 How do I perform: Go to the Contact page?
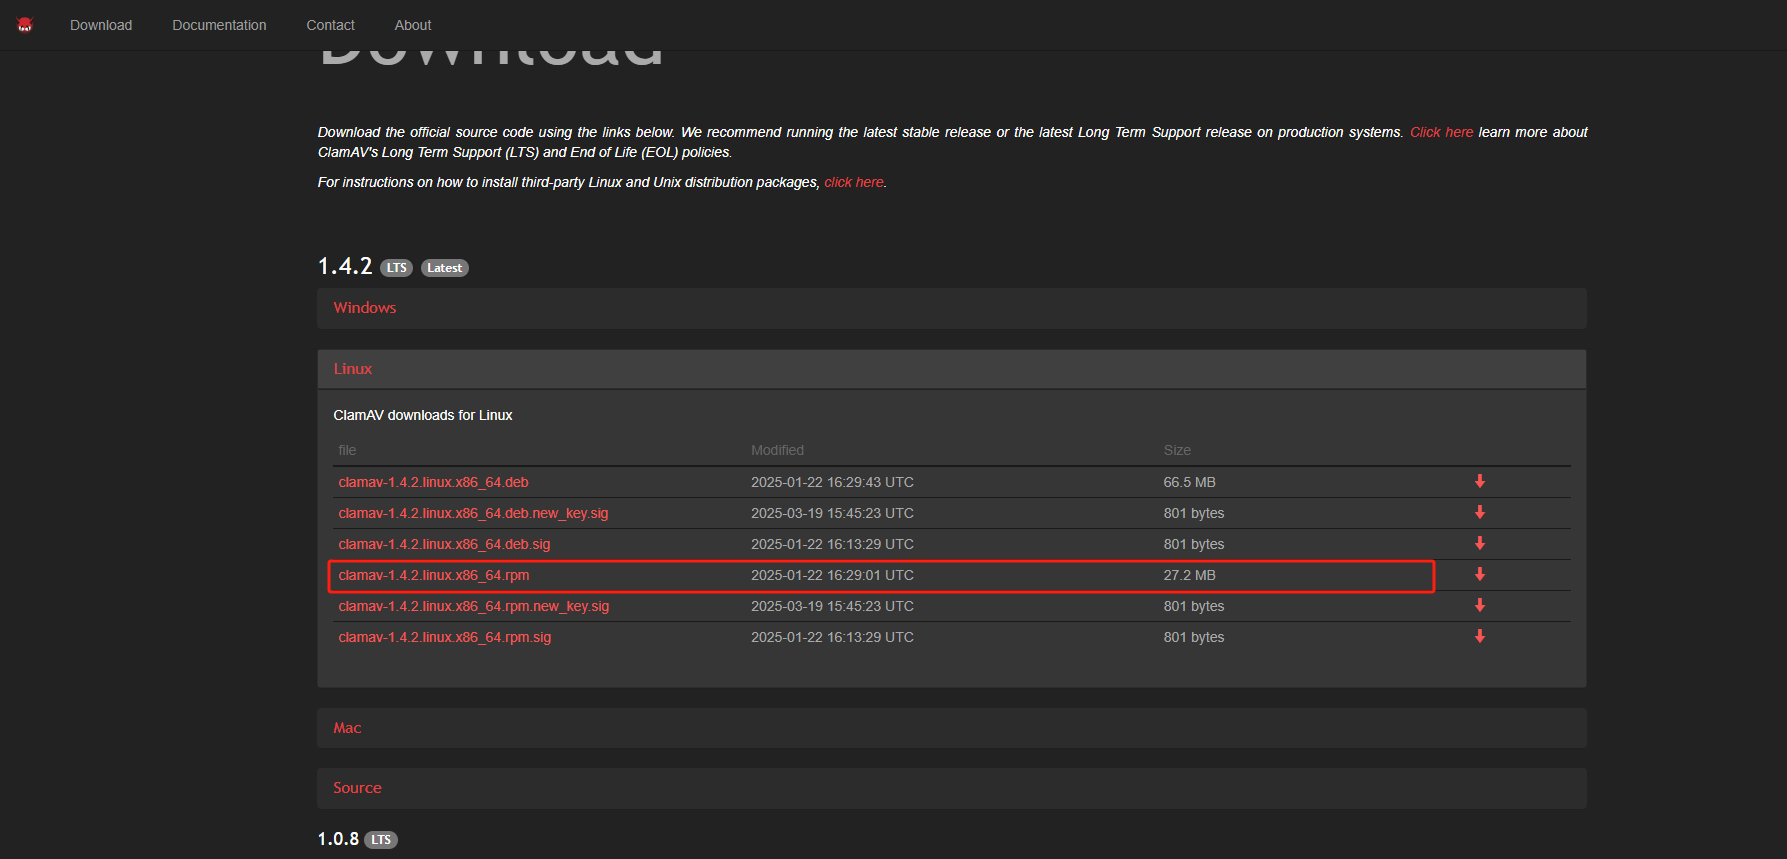(330, 25)
